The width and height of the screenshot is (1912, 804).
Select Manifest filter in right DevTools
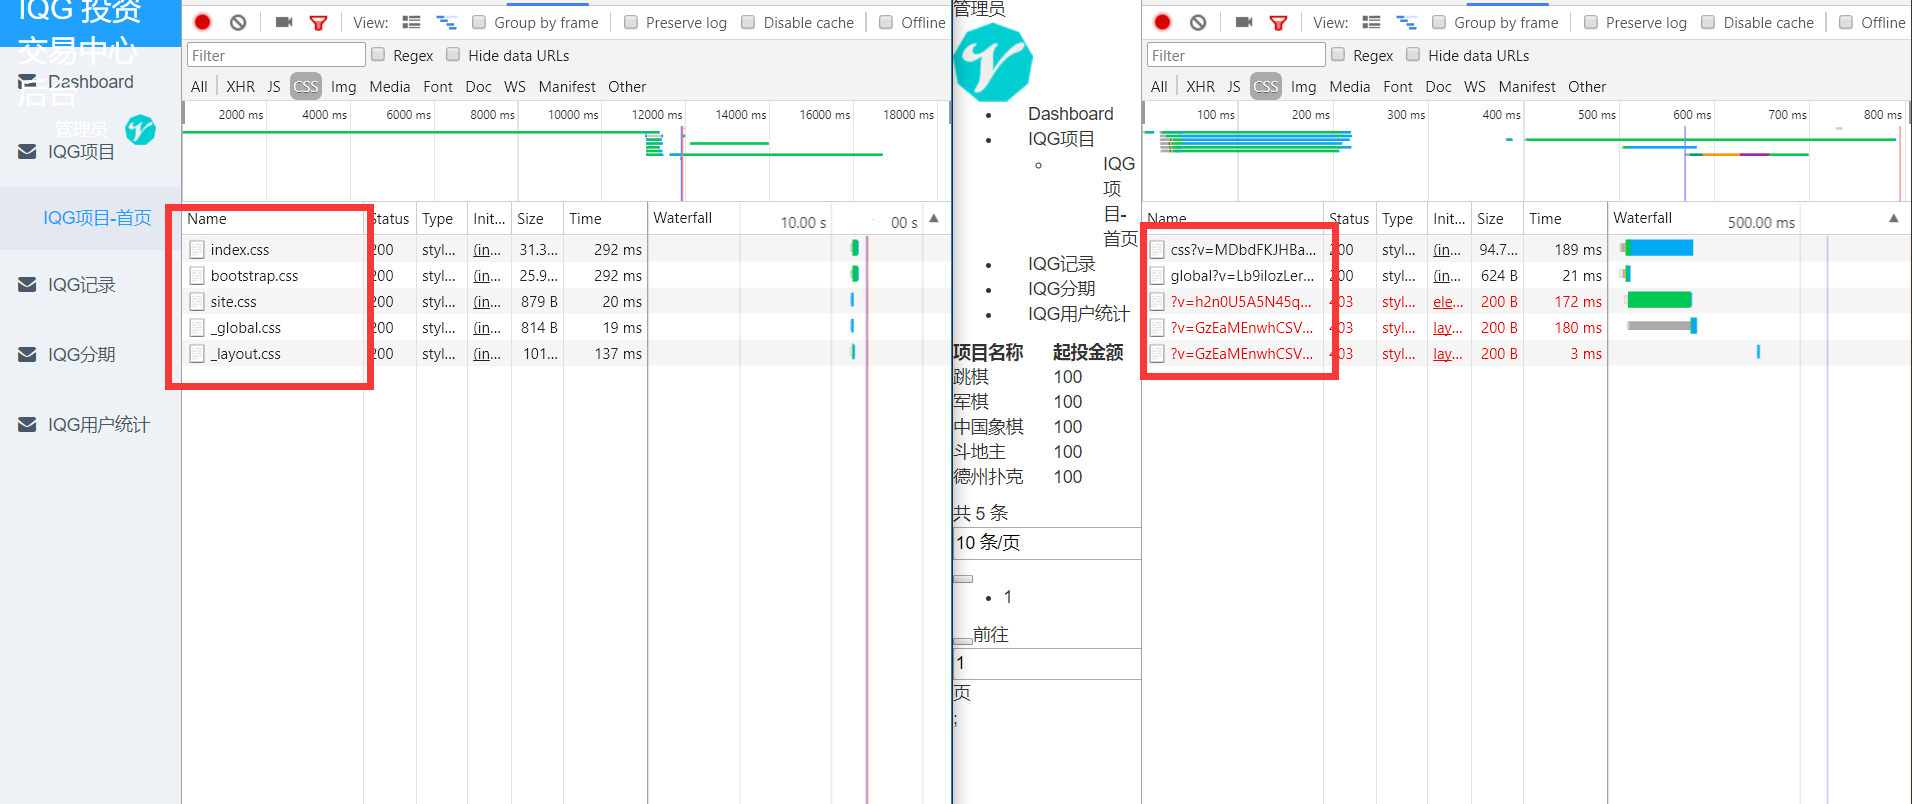coord(1527,87)
